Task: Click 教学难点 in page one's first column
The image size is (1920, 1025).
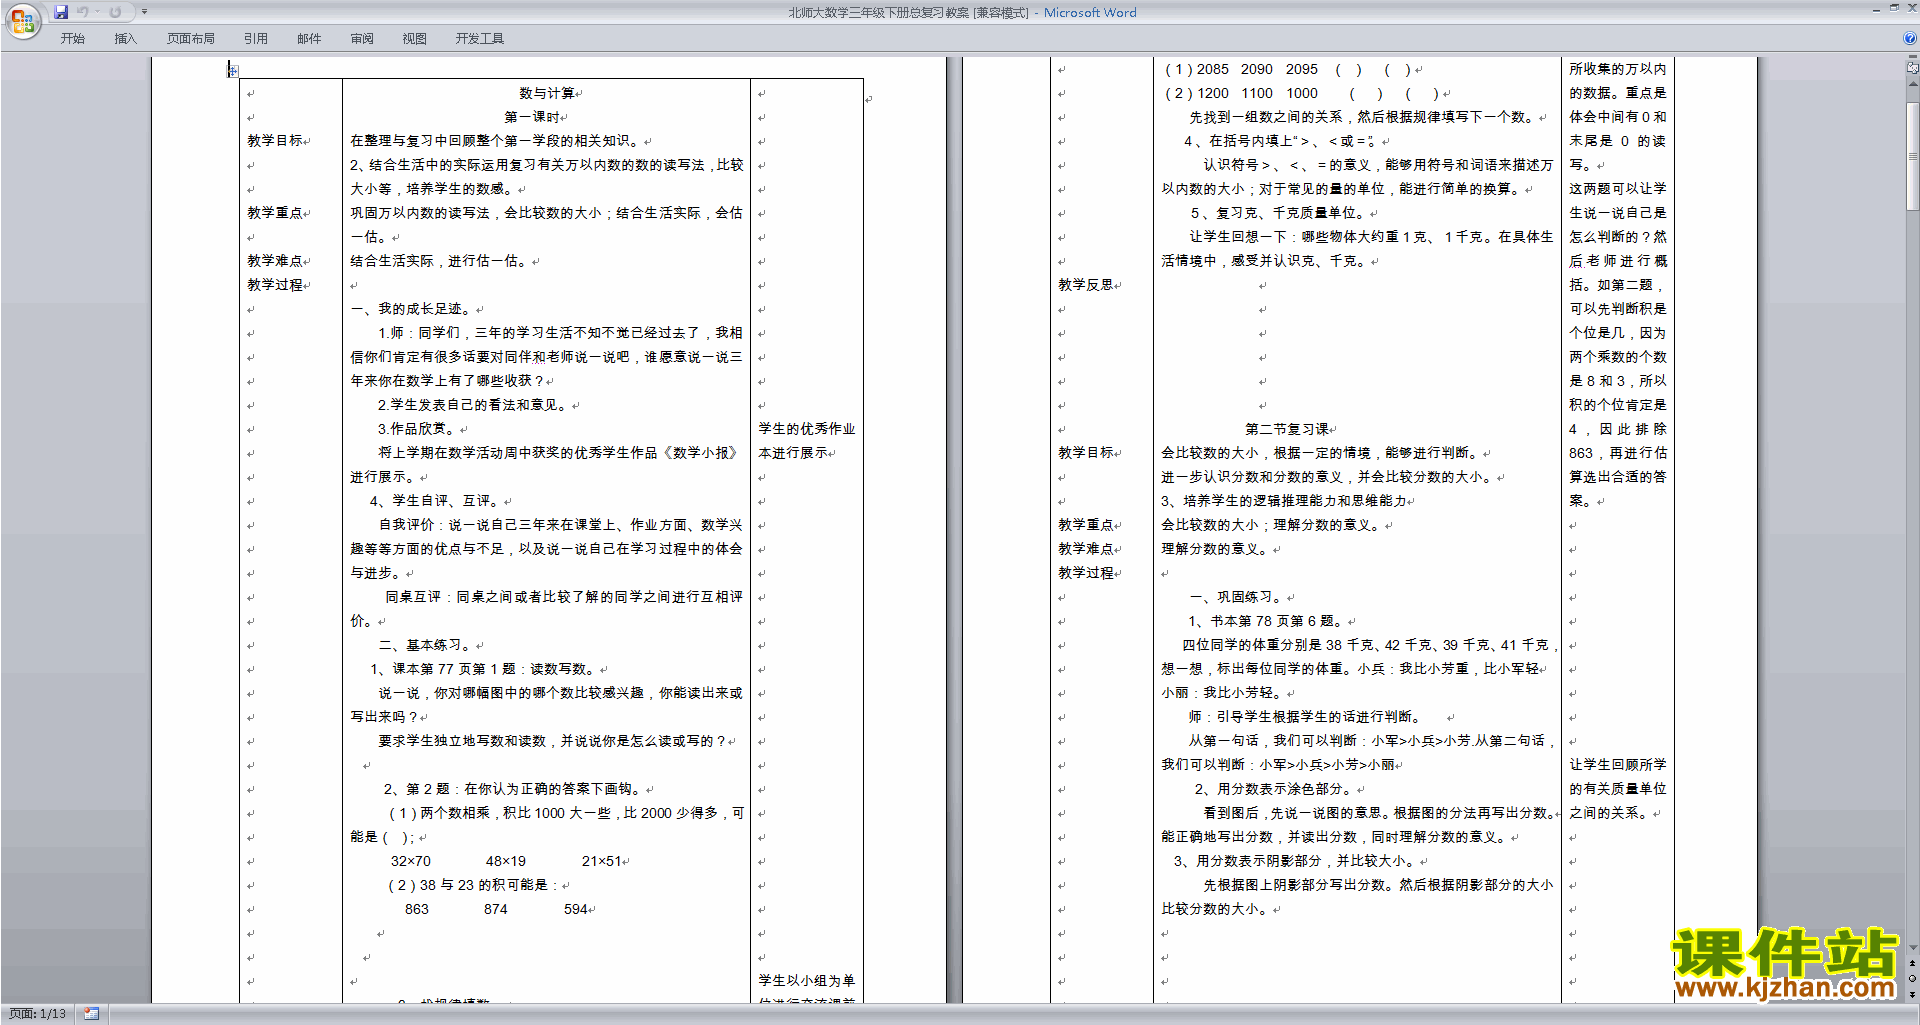Action: [x=275, y=261]
